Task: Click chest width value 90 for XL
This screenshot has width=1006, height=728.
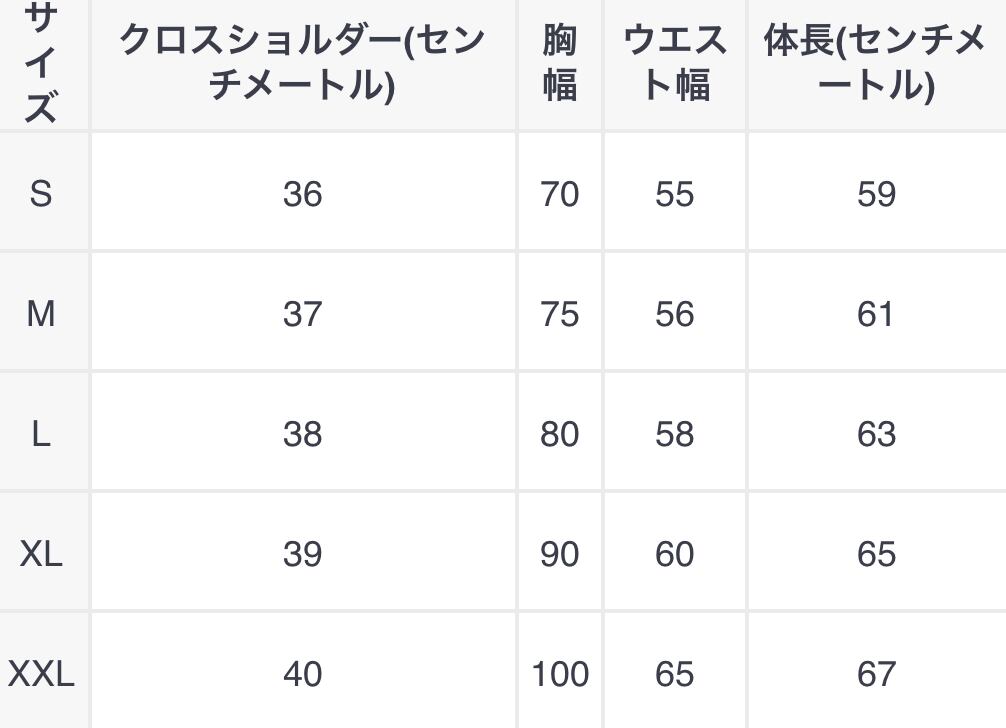Action: click(560, 553)
